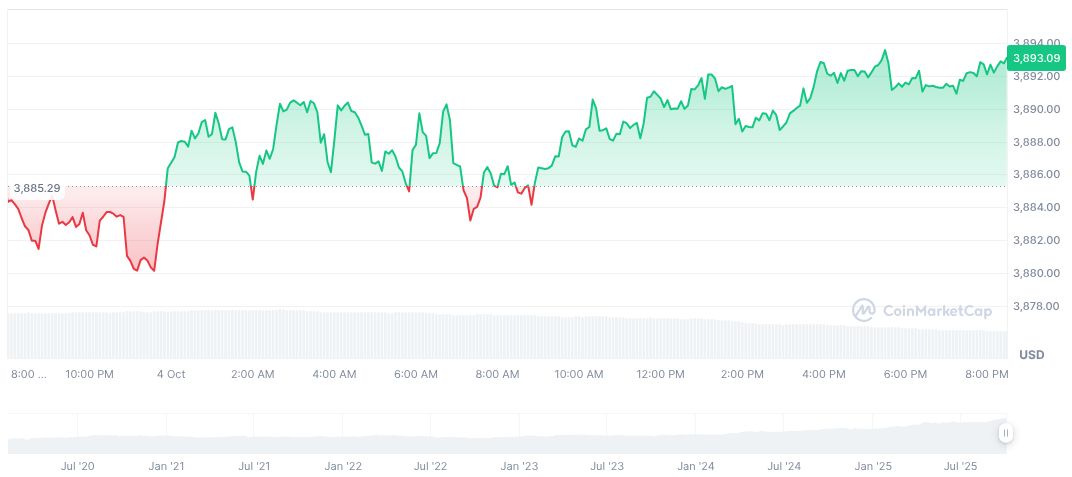Jump to Jan '24 on overview timeline

[x=695, y=466]
